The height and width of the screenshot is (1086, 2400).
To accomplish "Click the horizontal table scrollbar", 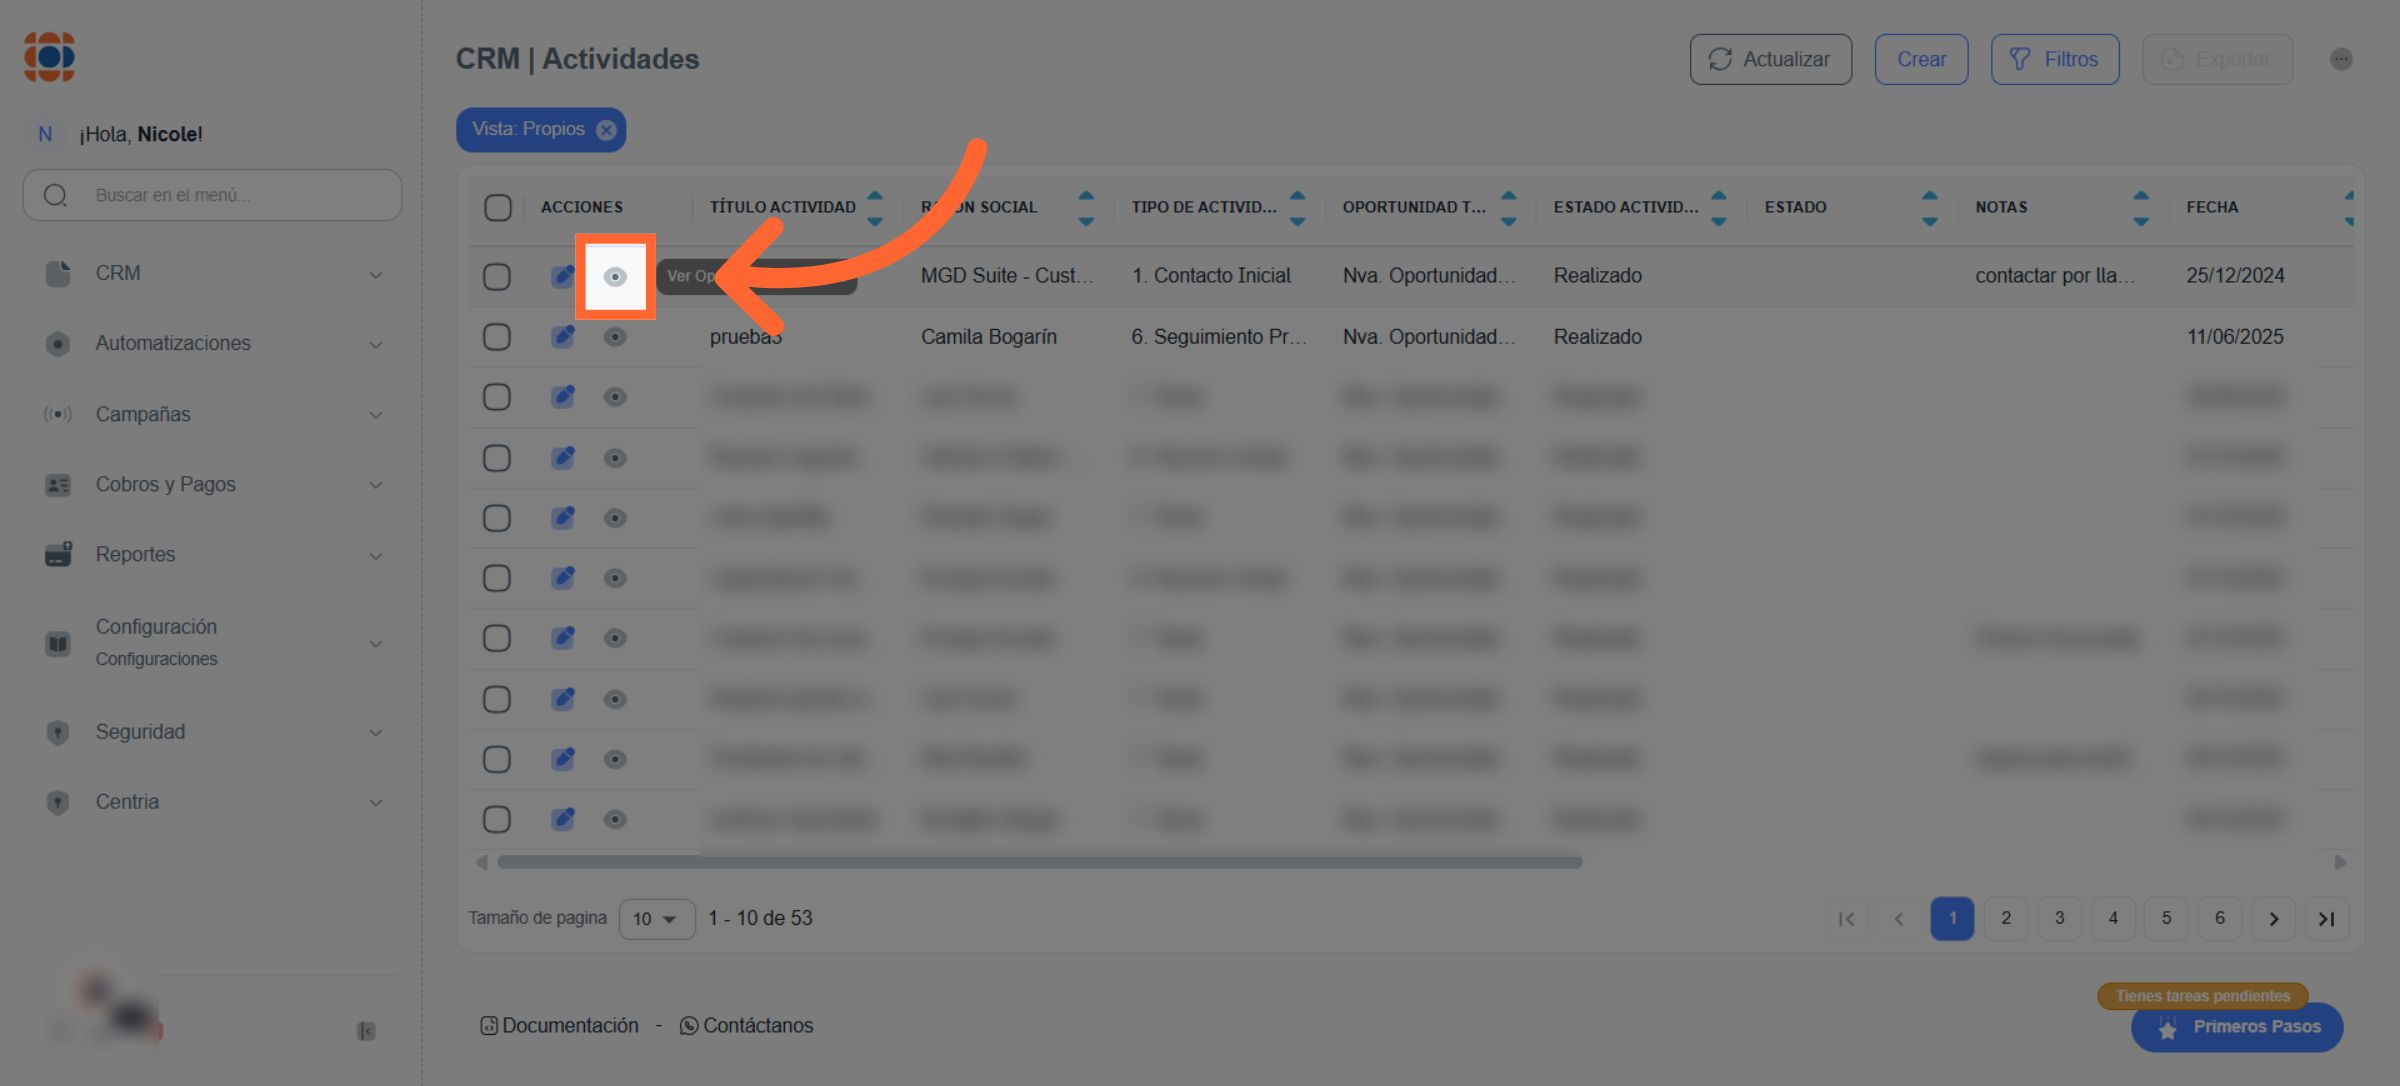I will coord(1040,862).
